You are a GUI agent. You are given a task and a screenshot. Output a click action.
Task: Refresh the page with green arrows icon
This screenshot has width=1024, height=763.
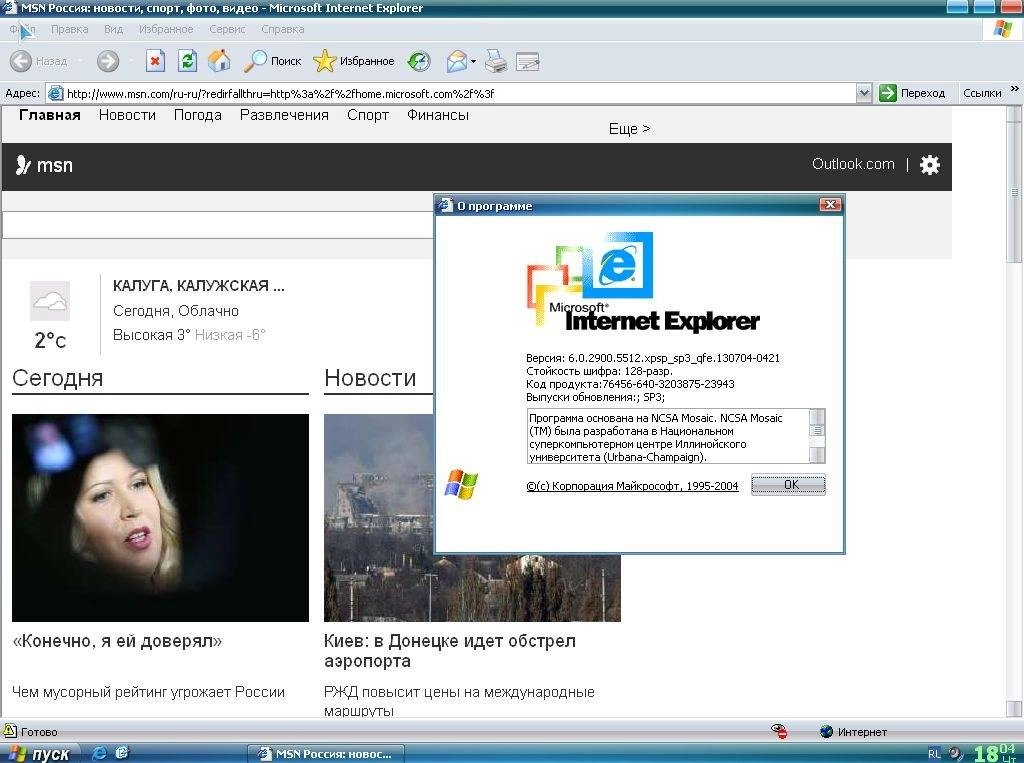point(187,61)
